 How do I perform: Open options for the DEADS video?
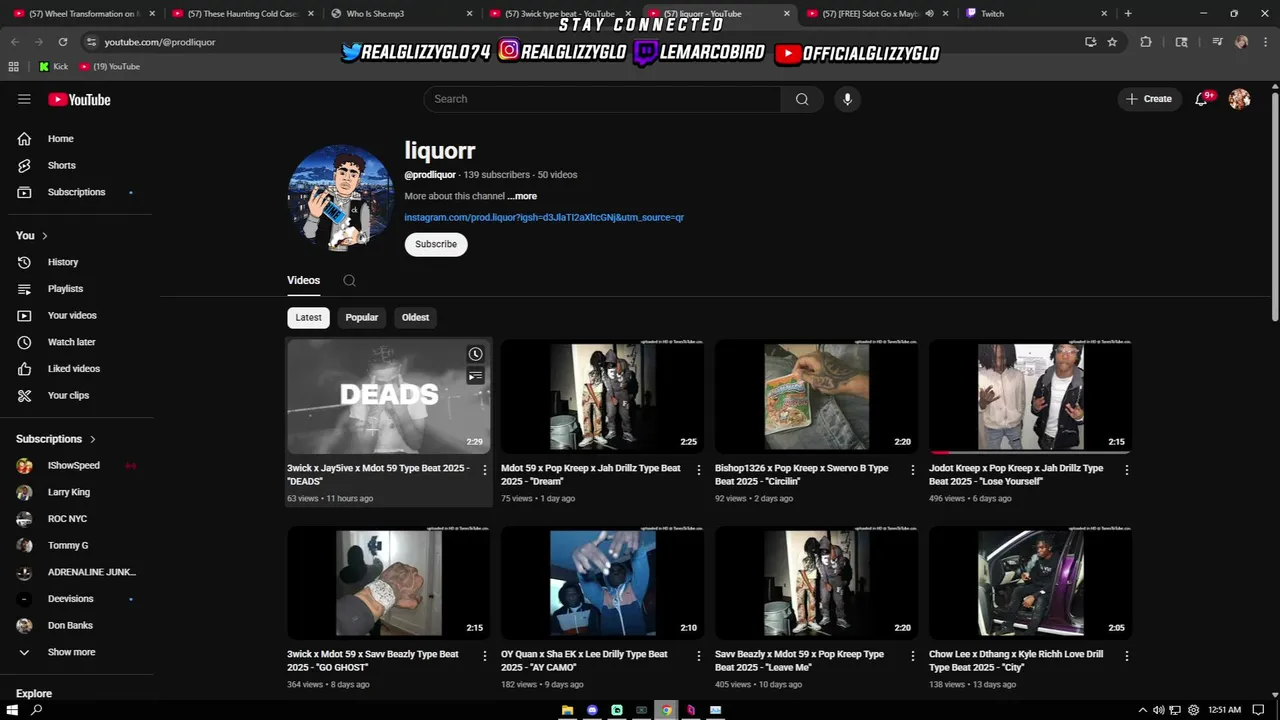pyautogui.click(x=485, y=470)
